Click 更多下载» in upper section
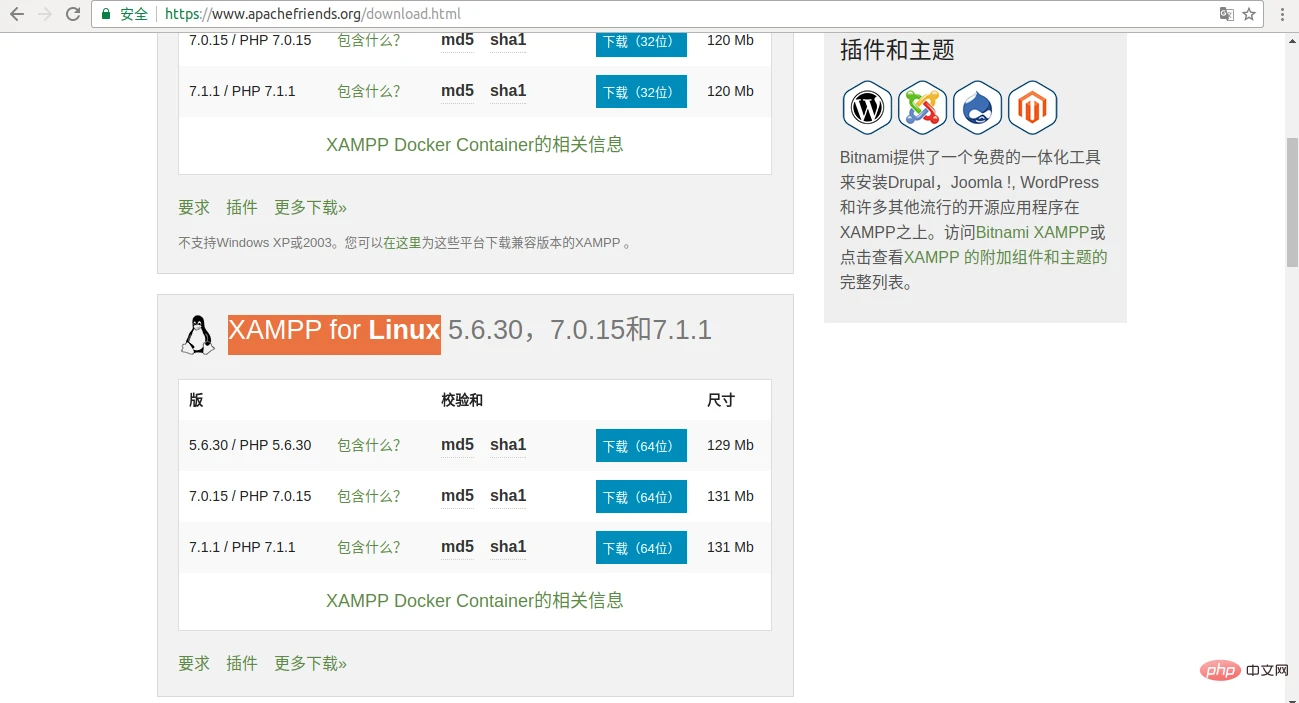The image size is (1299, 703). pyautogui.click(x=310, y=208)
